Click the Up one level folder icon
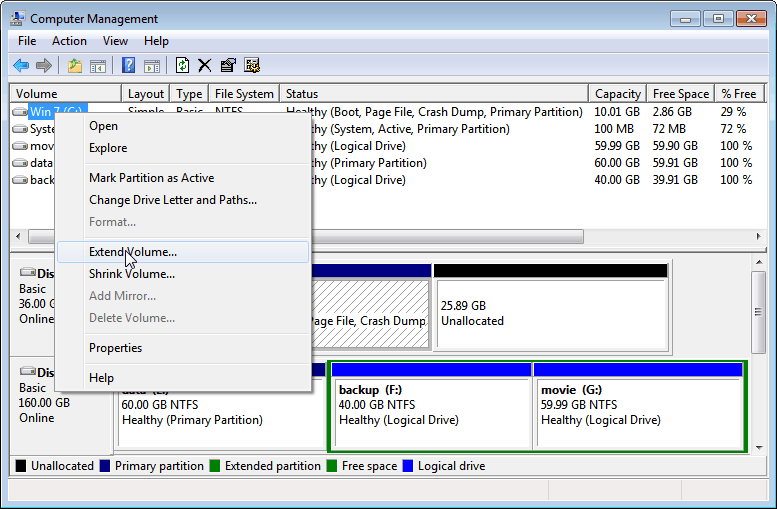Viewport: 777px width, 509px height. point(75,65)
